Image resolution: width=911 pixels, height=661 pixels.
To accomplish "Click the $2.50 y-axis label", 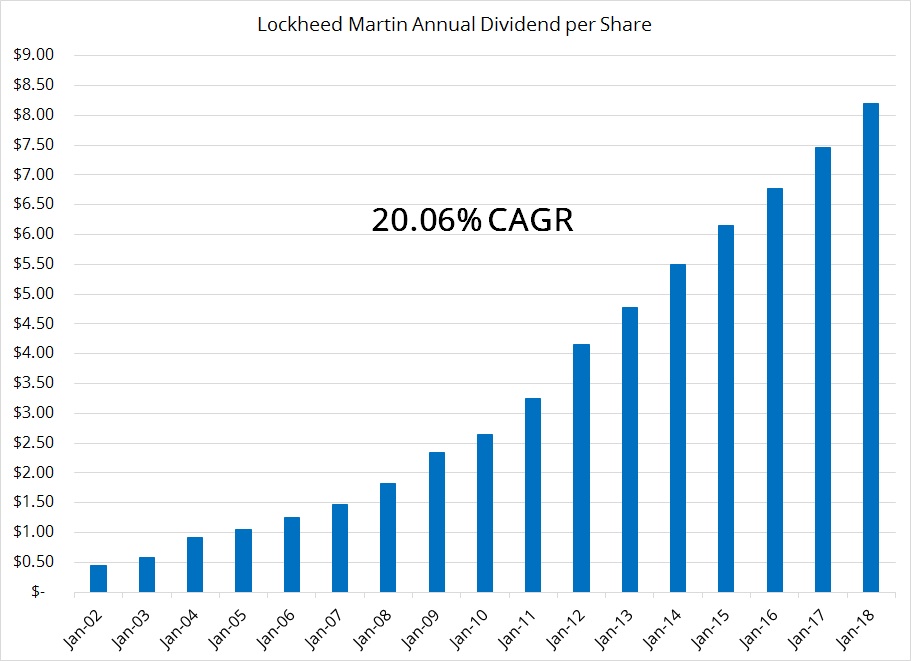I will tap(34, 443).
